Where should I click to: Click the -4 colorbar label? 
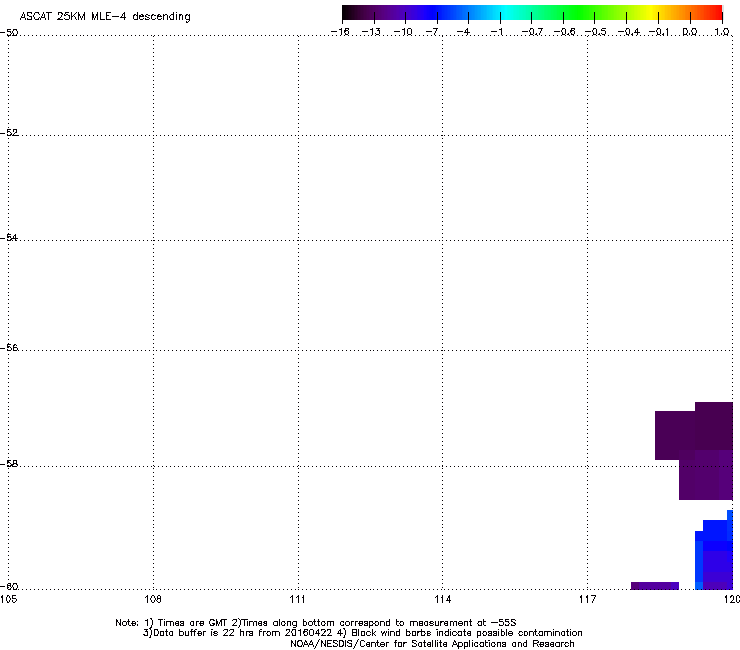pyautogui.click(x=464, y=32)
